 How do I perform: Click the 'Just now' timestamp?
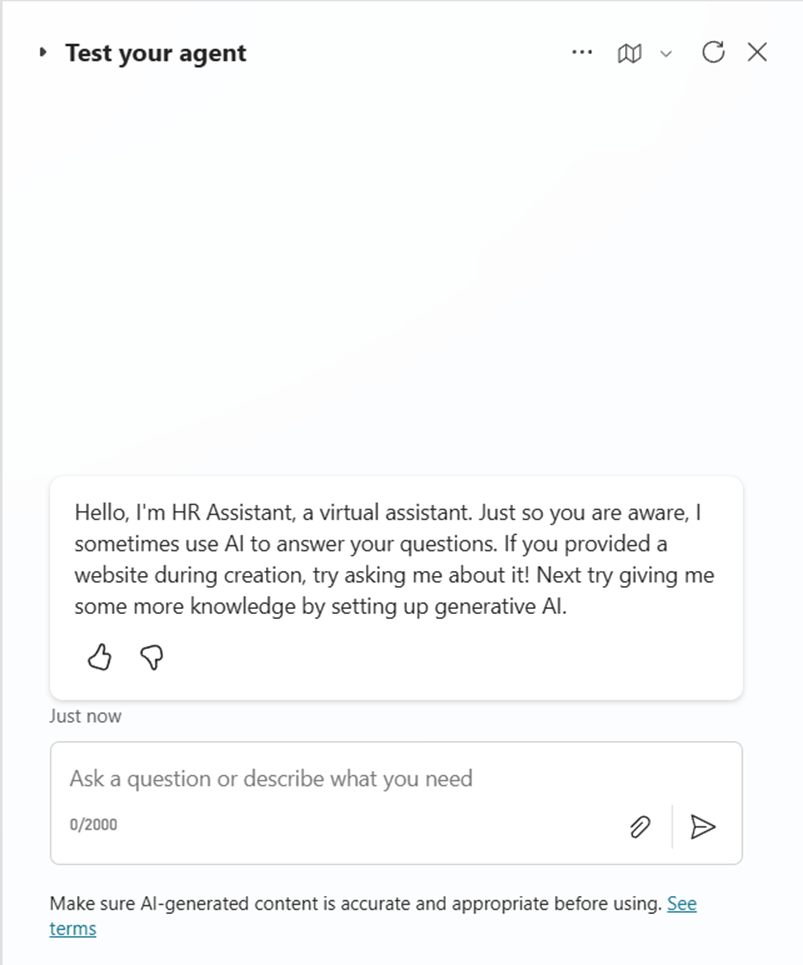(x=86, y=716)
